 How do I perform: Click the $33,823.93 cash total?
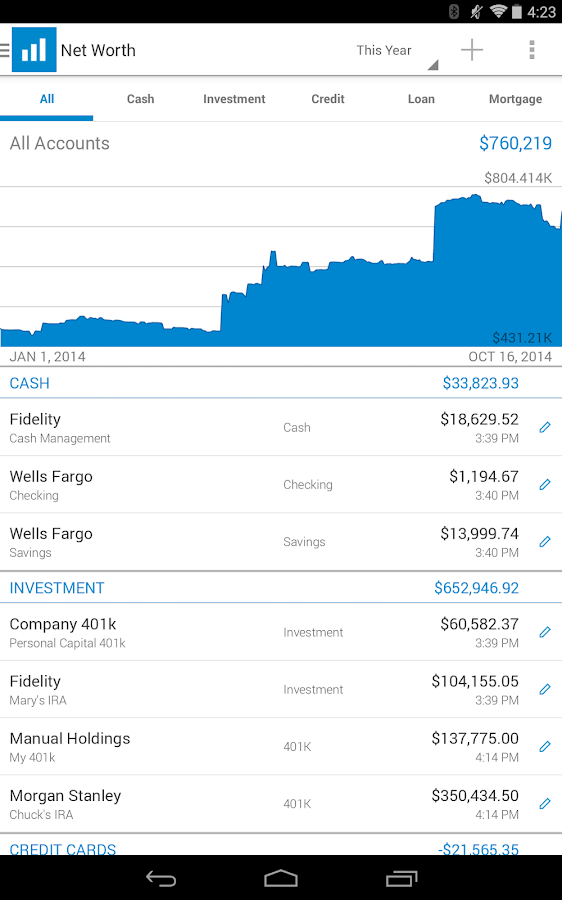click(x=480, y=383)
